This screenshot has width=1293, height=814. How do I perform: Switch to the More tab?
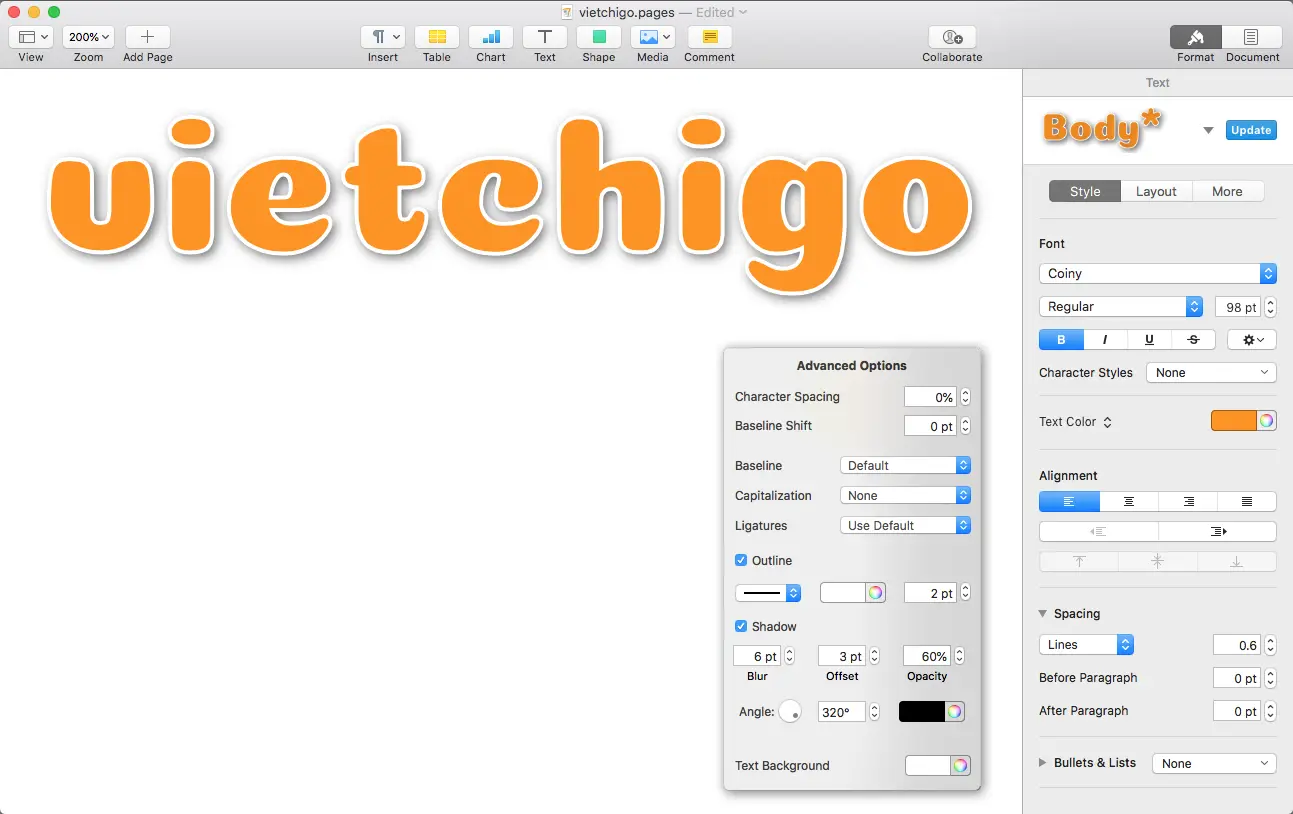click(1227, 192)
